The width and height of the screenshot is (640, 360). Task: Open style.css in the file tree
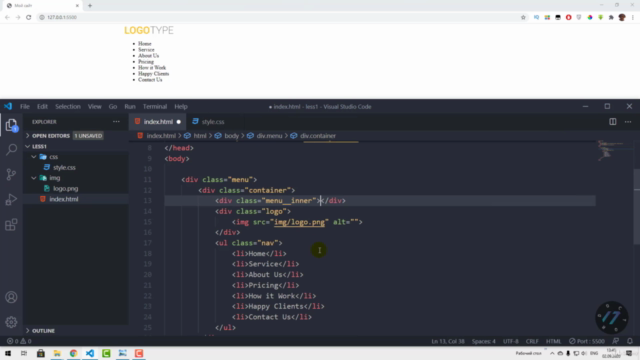pos(64,167)
